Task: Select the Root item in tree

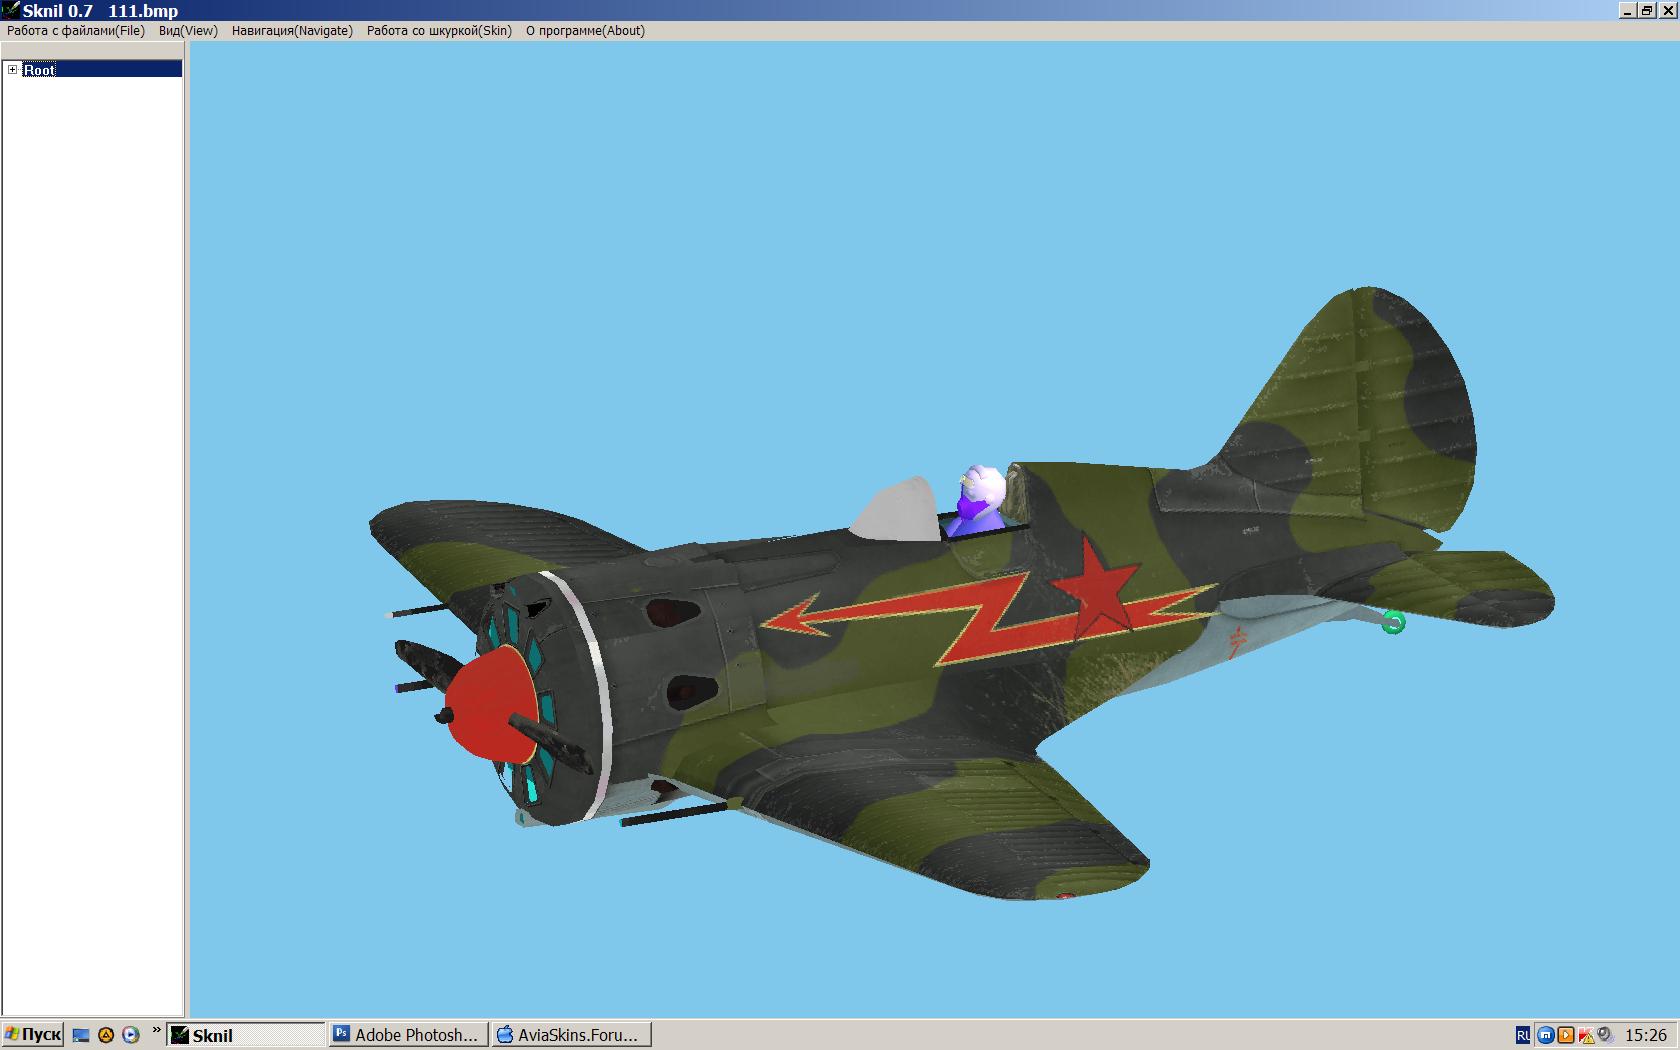Action: tap(40, 69)
